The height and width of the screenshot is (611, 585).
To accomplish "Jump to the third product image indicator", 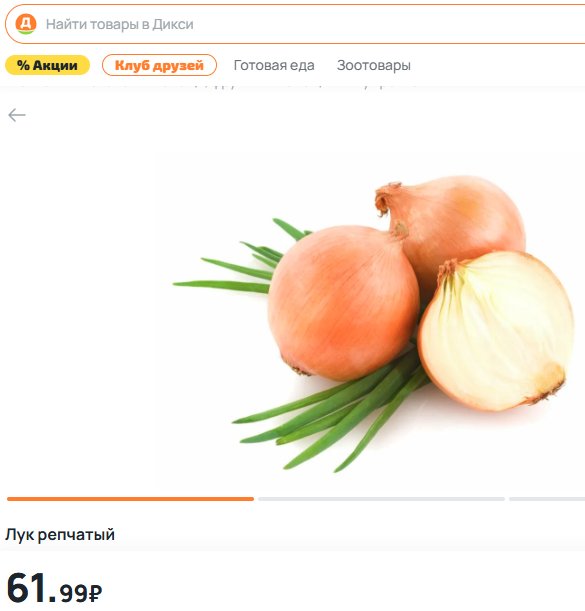I will pos(547,499).
